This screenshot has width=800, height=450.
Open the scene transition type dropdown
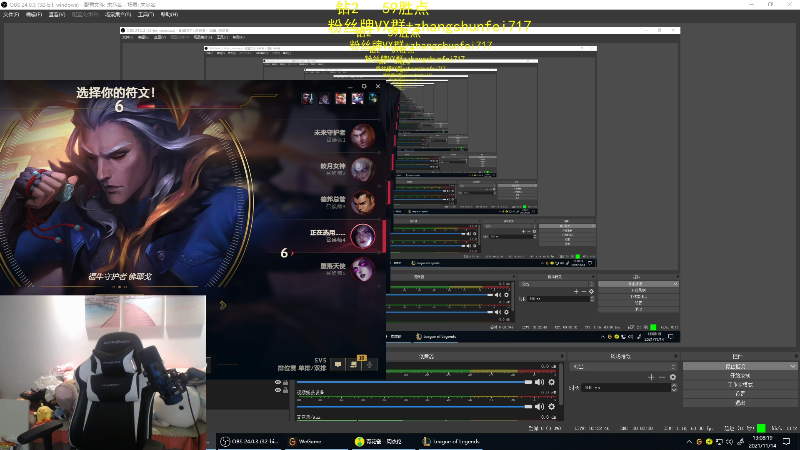[623, 366]
